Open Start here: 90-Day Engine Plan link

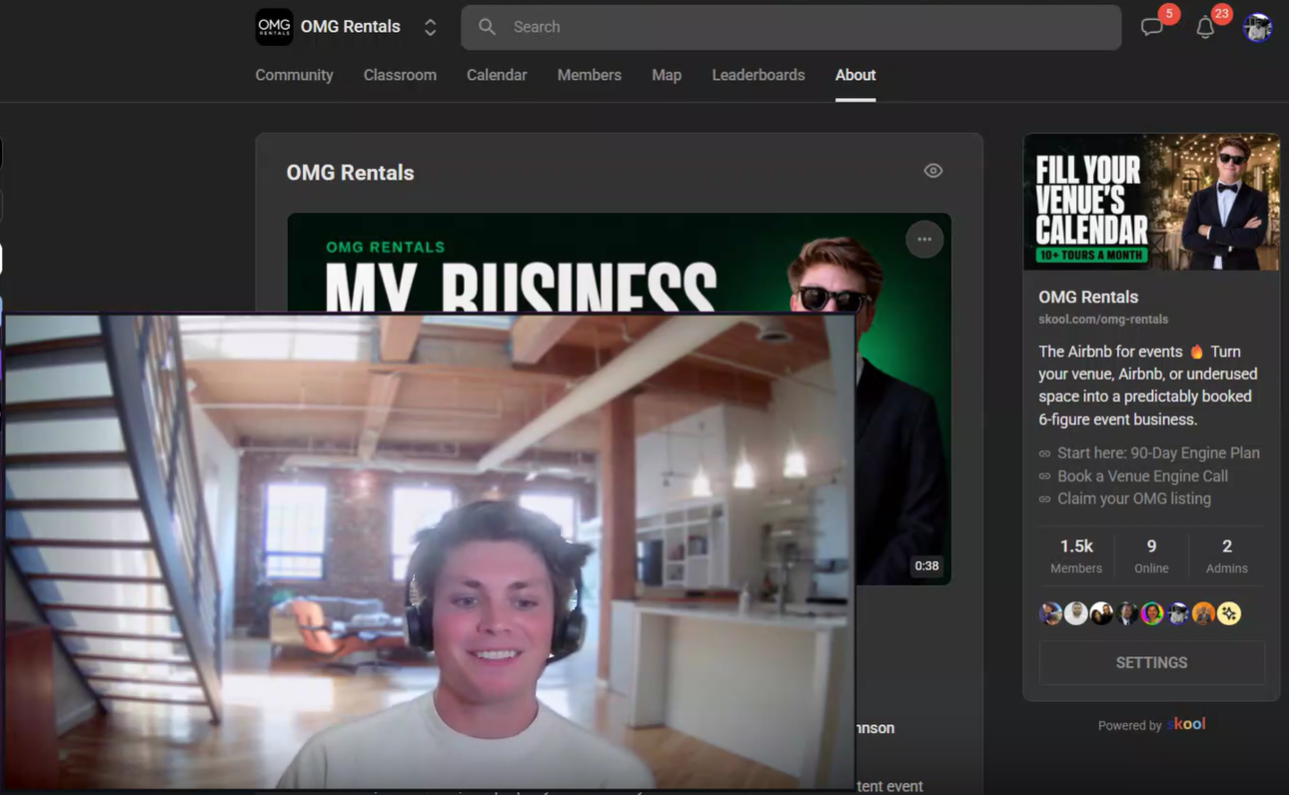tap(1158, 453)
